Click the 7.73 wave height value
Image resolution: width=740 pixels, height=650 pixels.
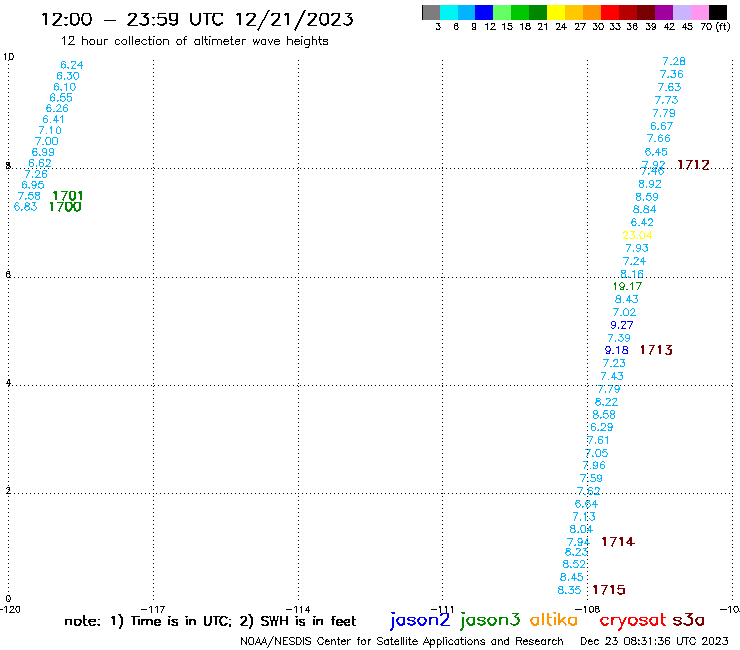(666, 100)
